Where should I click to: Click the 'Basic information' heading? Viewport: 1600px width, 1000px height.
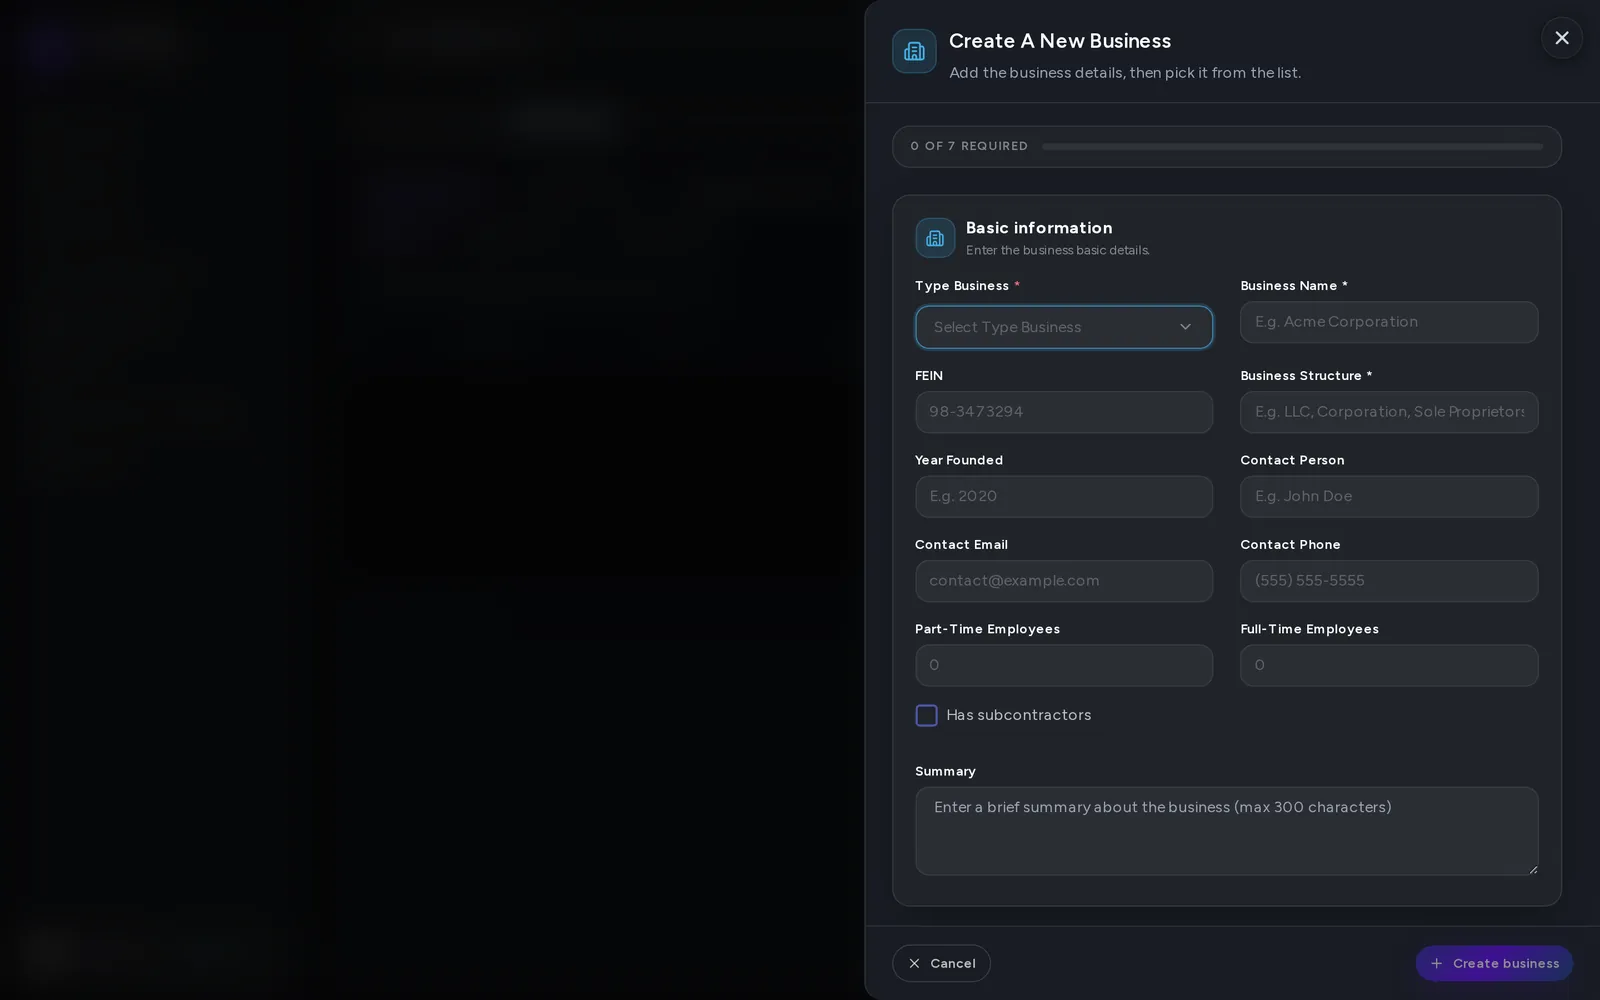click(1039, 228)
